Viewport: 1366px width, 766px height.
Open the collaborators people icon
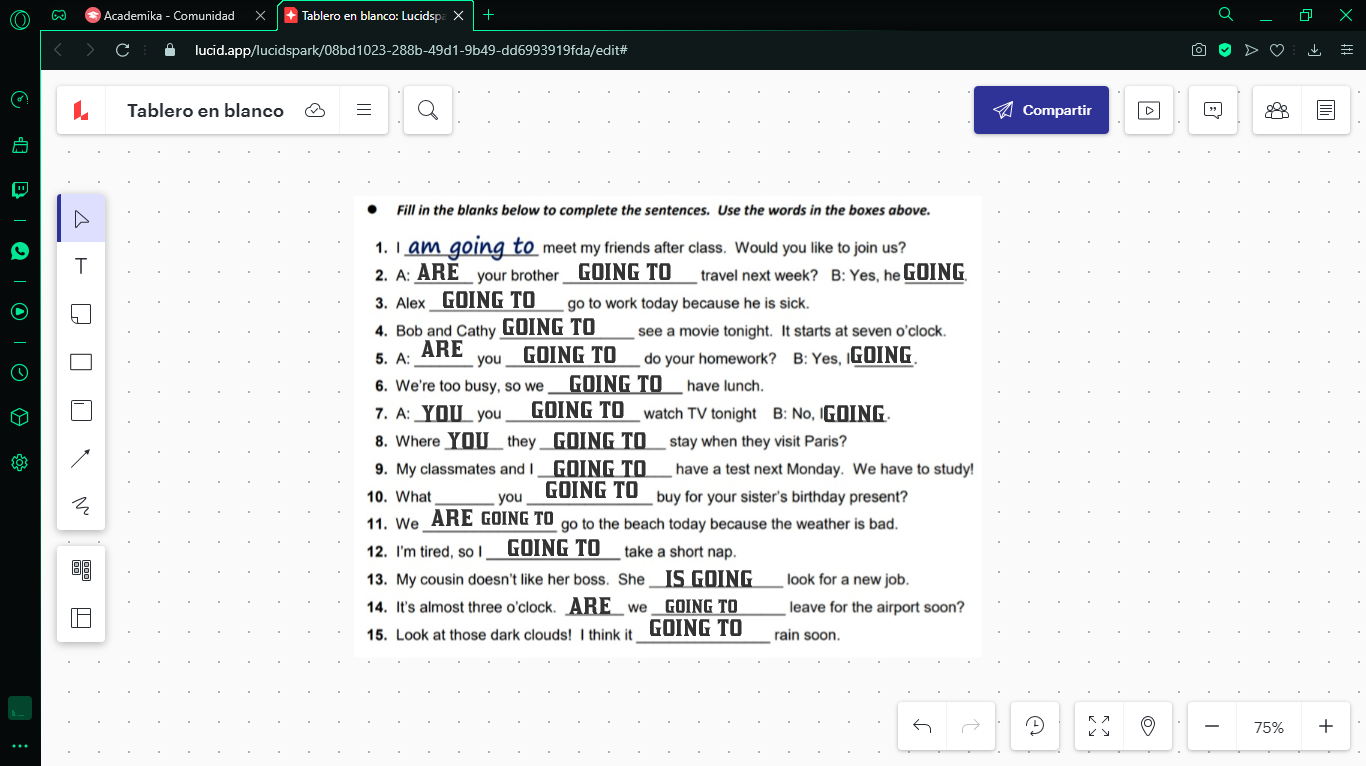tap(1277, 110)
